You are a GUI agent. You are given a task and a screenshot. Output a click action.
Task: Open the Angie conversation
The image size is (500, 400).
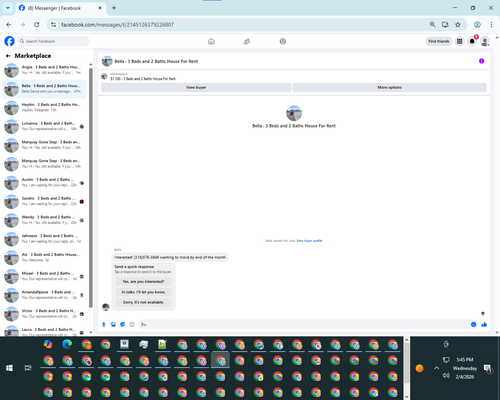(44, 70)
